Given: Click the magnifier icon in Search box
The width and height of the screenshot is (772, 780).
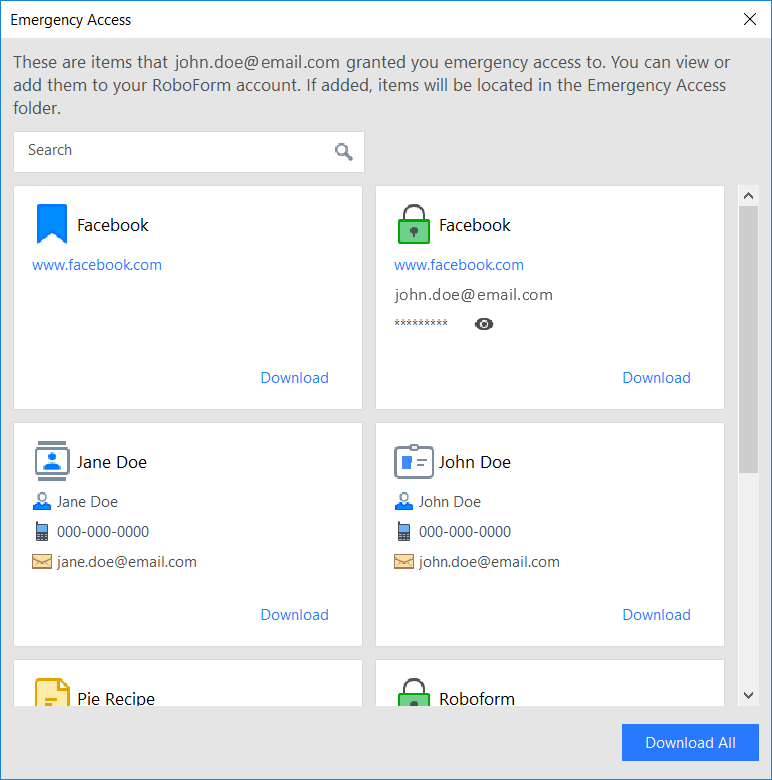Looking at the screenshot, I should [344, 152].
